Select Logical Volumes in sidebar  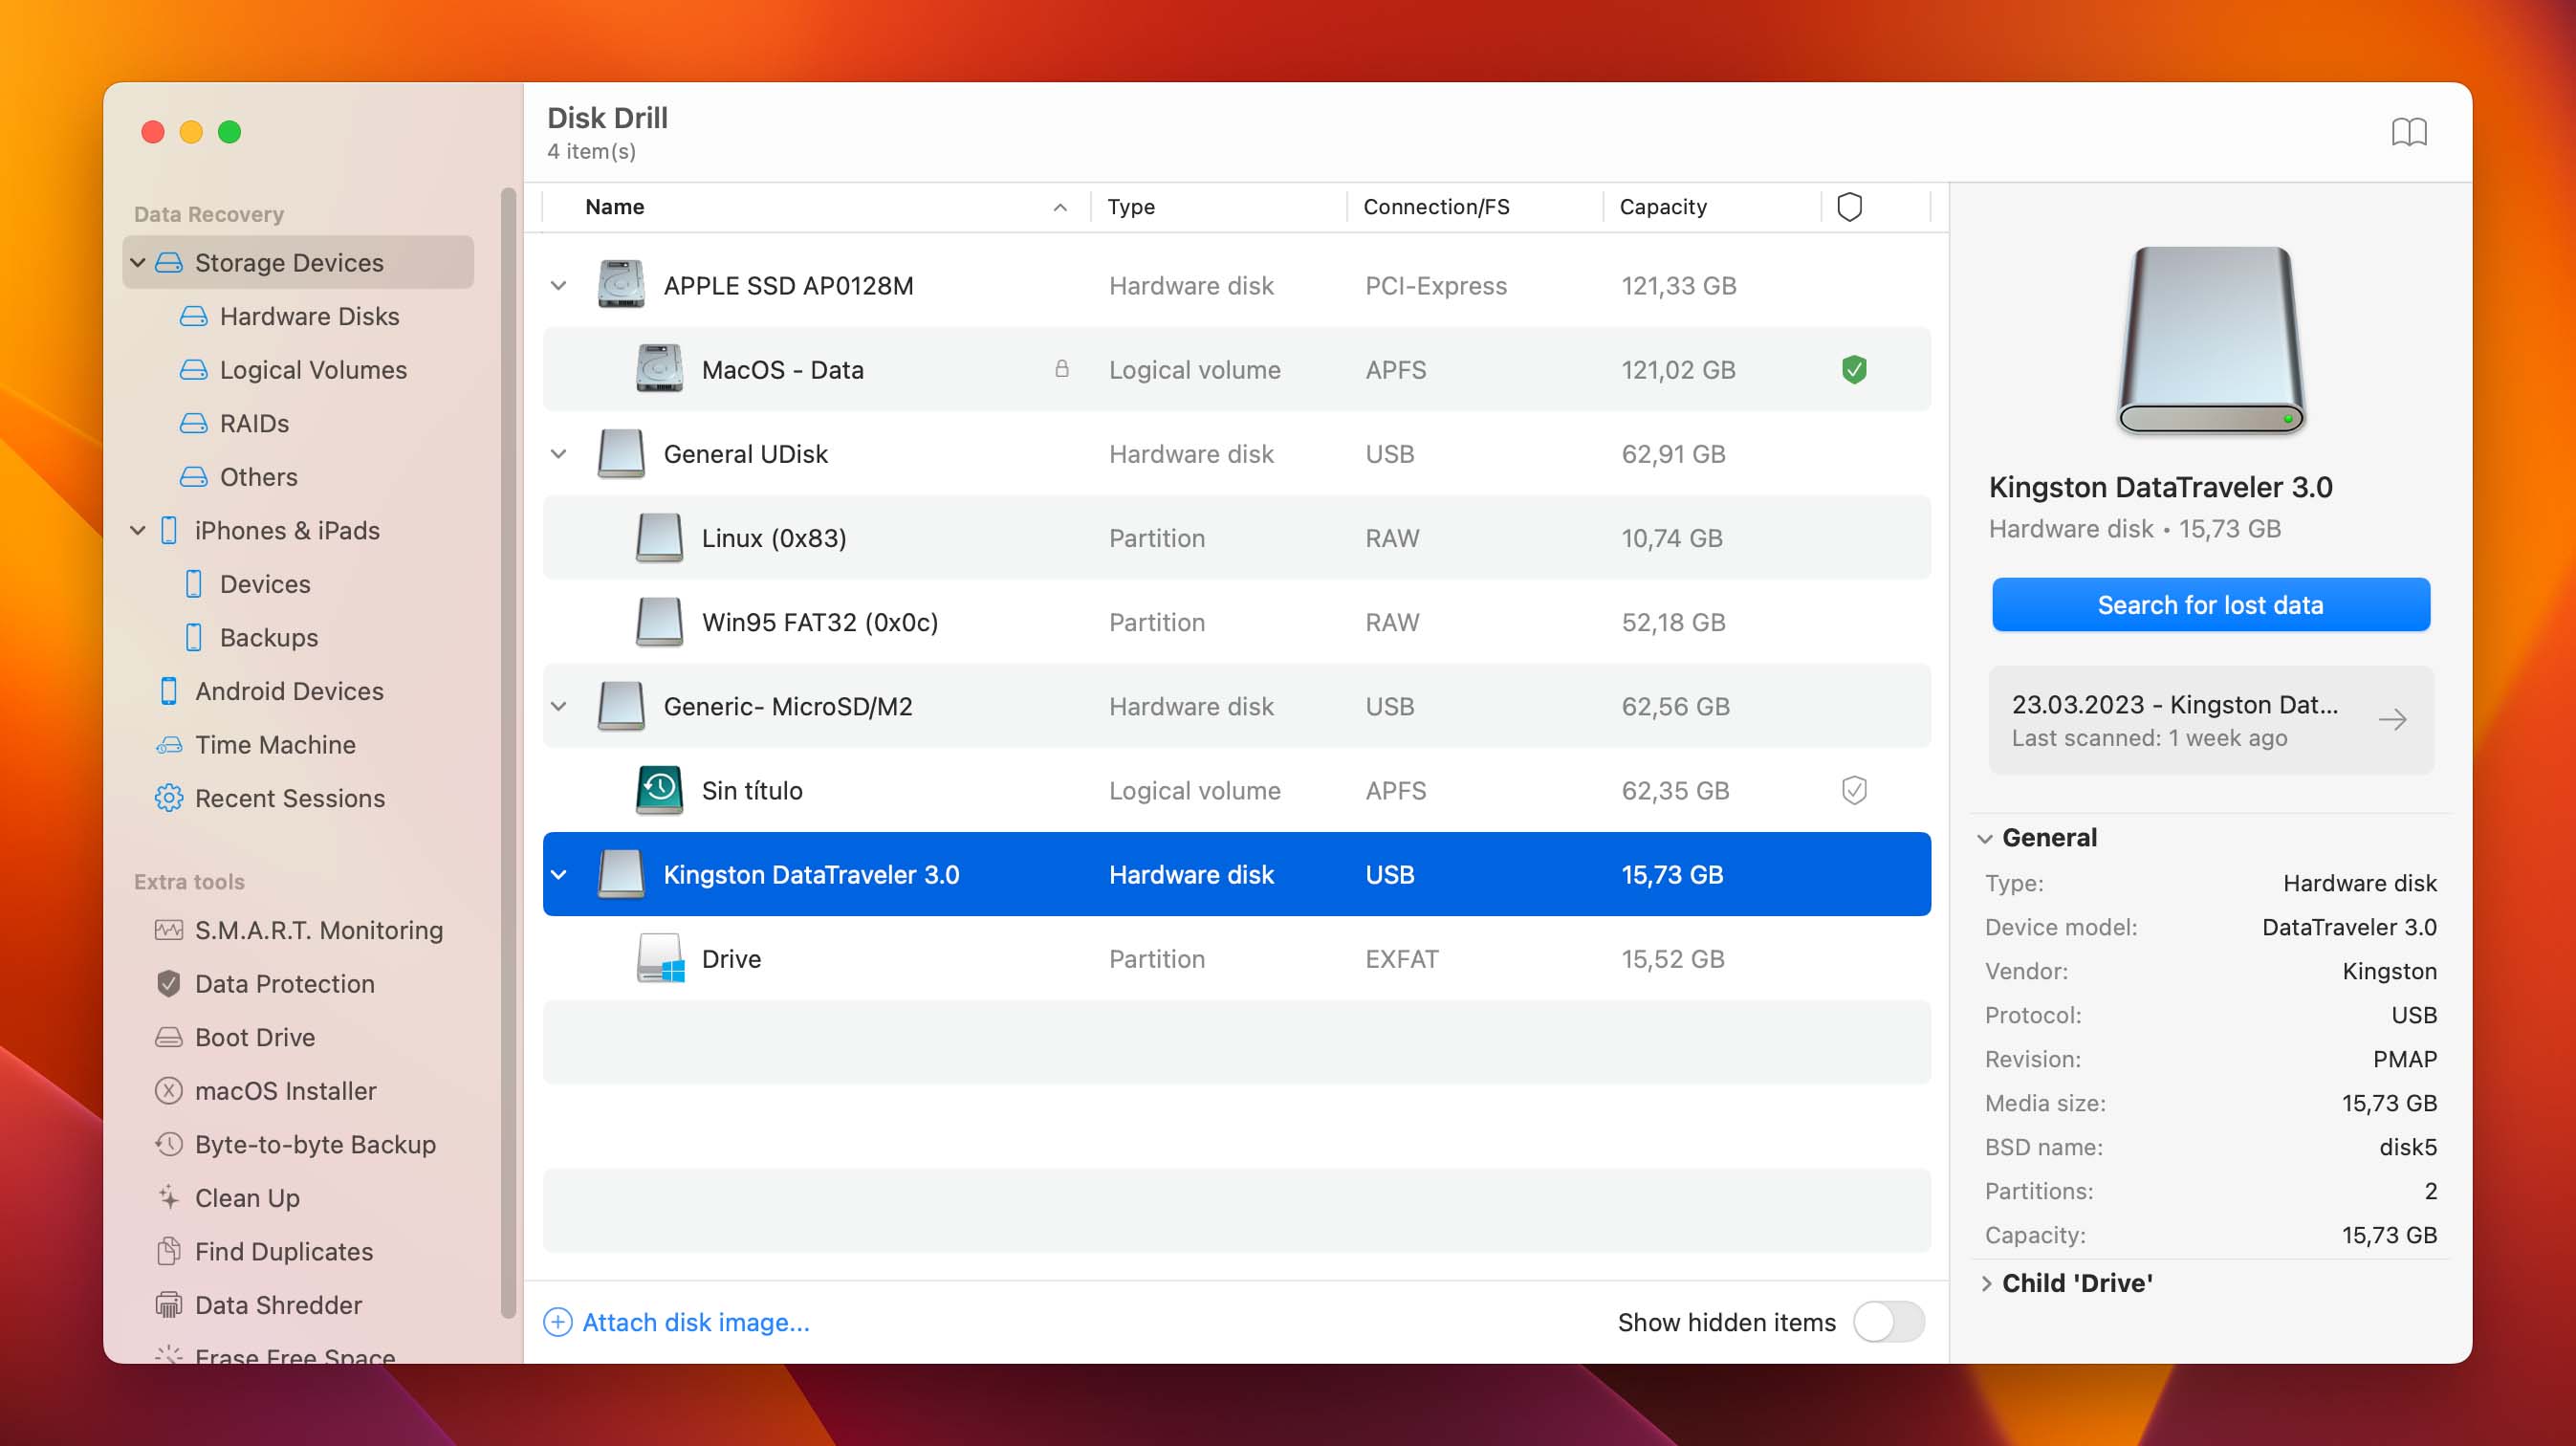pyautogui.click(x=313, y=370)
